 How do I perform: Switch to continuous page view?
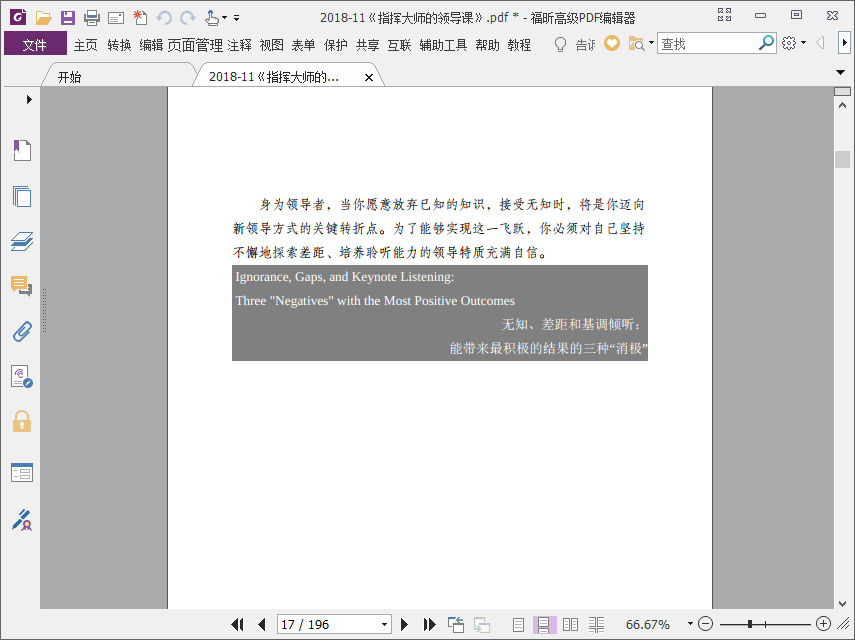coord(544,625)
